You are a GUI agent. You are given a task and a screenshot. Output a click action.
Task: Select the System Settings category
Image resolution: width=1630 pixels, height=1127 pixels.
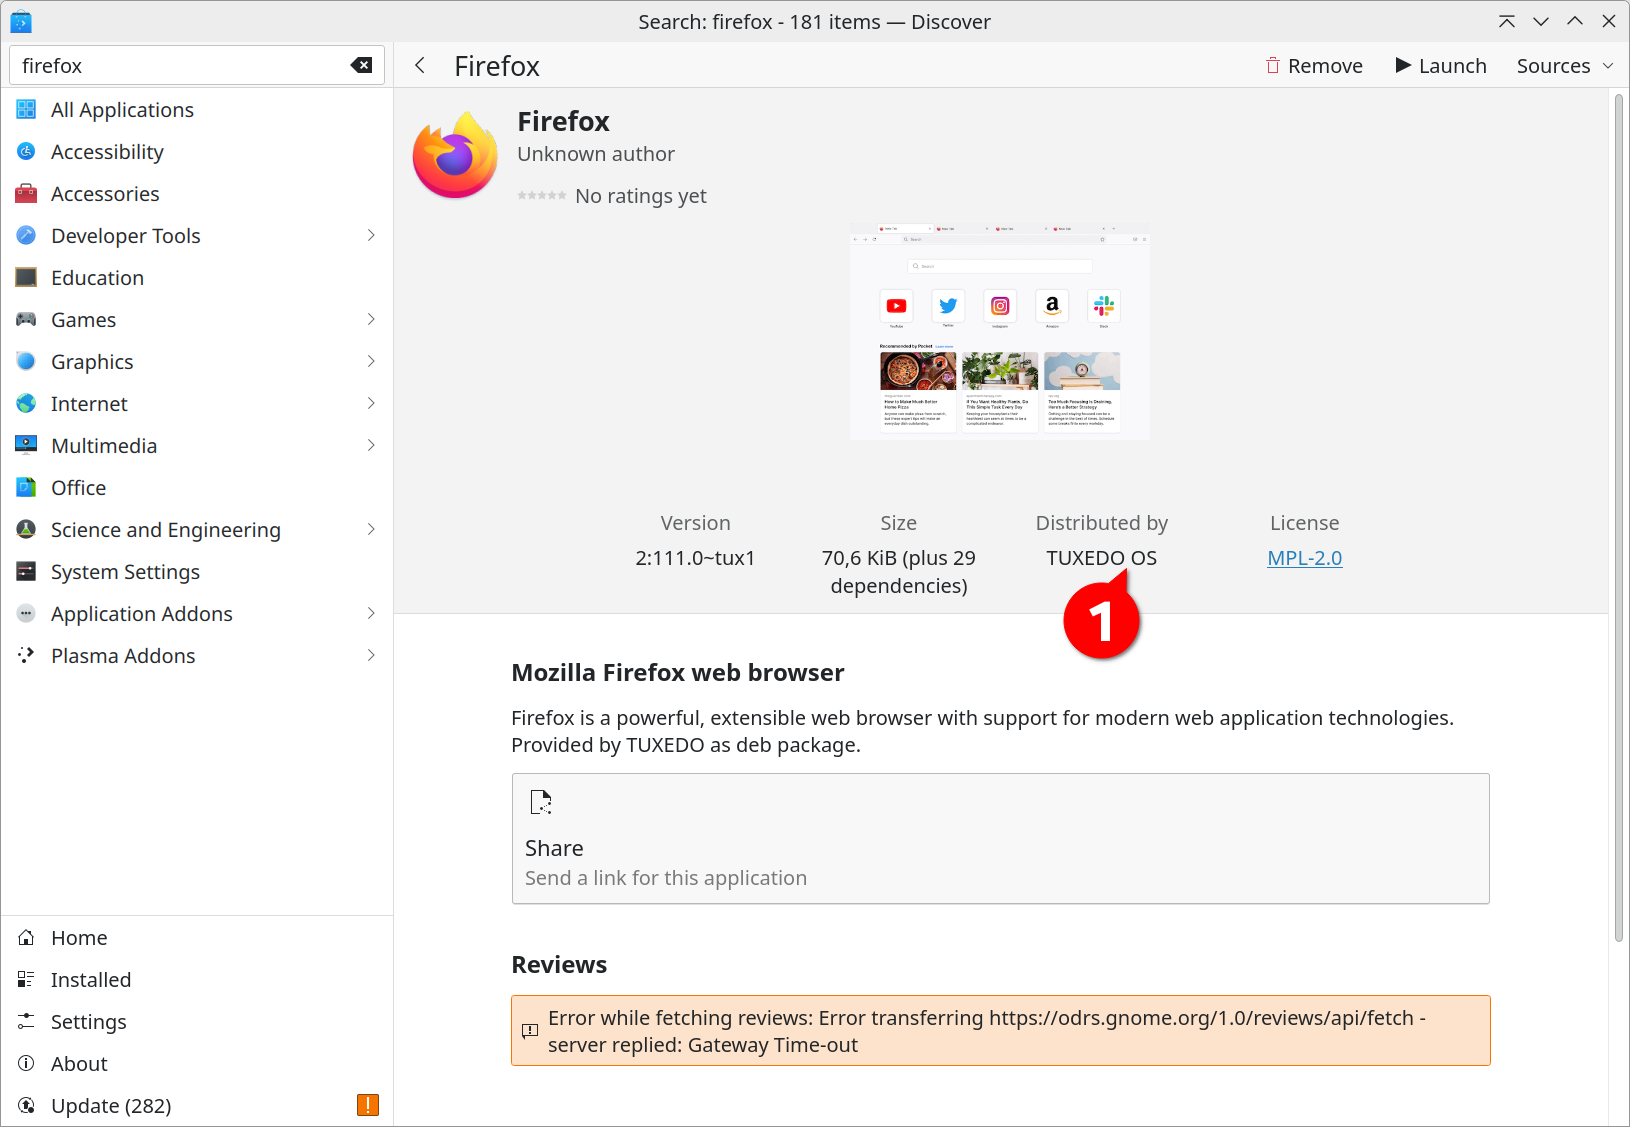(197, 572)
